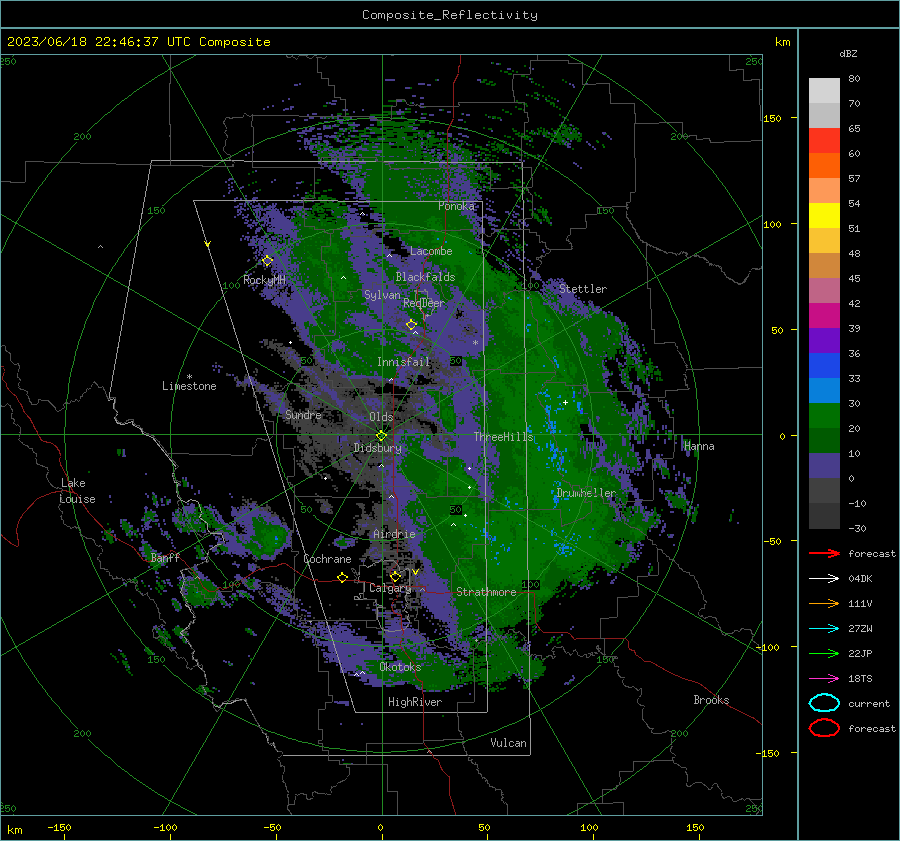Screen dimensions: 900x841
Task: Click the Brooks label on the map
Action: click(711, 700)
